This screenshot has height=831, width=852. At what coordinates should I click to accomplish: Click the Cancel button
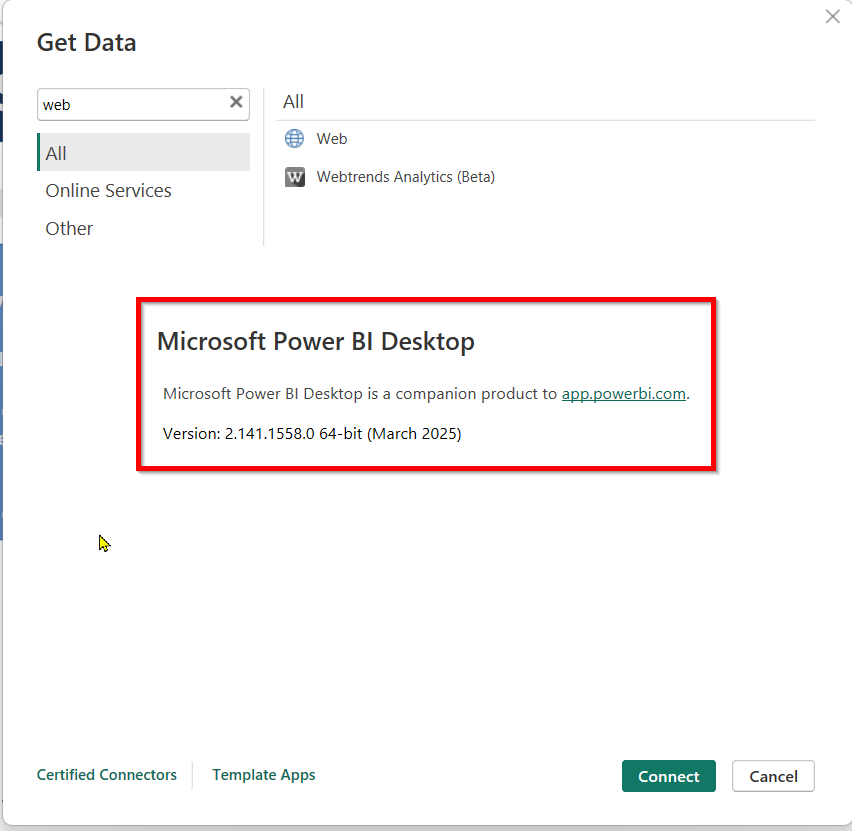pos(773,776)
